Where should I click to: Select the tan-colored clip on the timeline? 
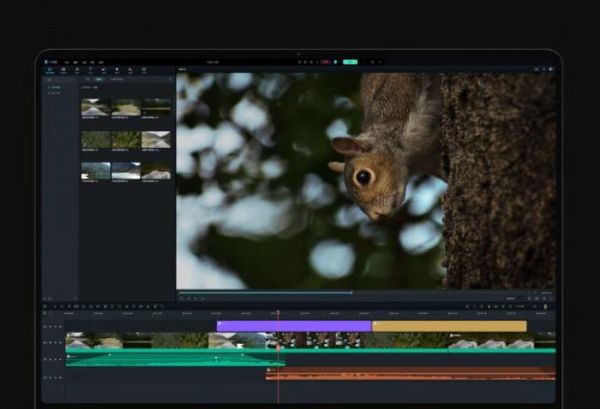449,326
